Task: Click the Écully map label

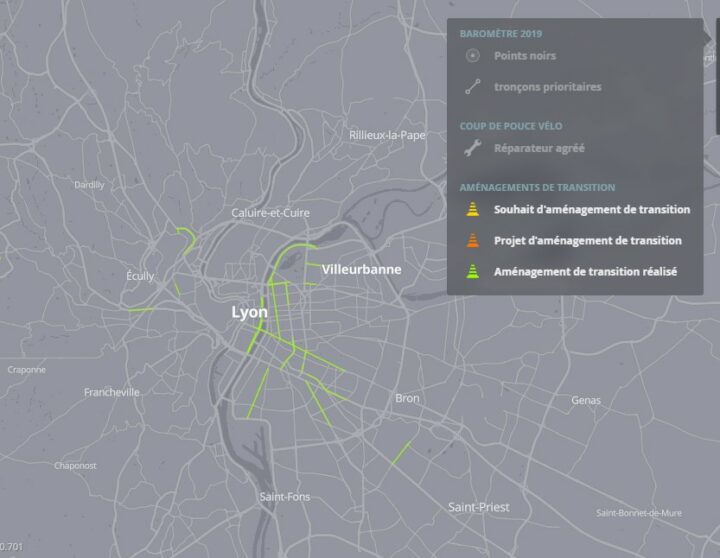Action: click(x=140, y=276)
